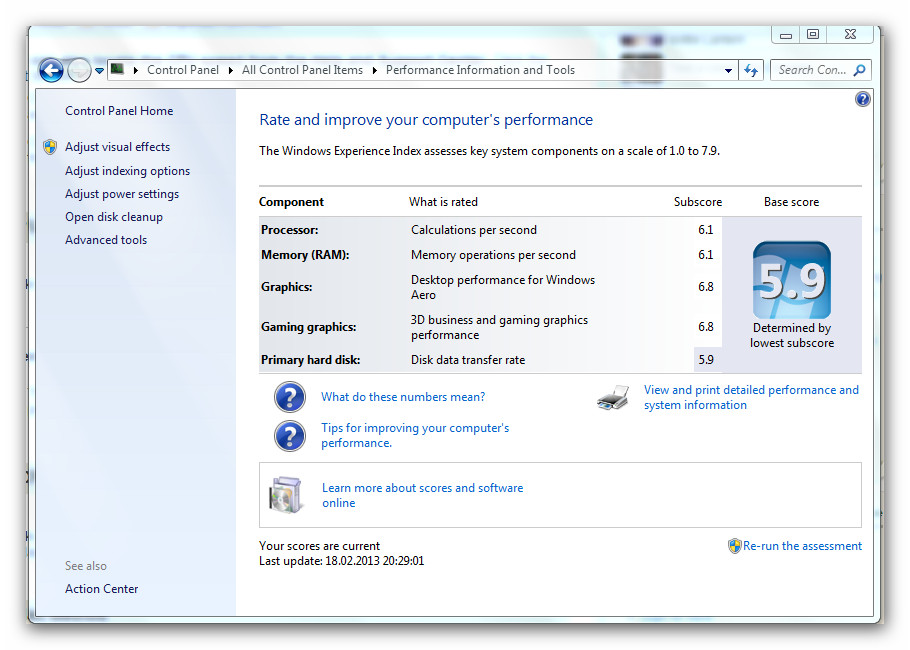Open Action Center under See also
The height and width of the screenshot is (650, 910).
pos(102,588)
